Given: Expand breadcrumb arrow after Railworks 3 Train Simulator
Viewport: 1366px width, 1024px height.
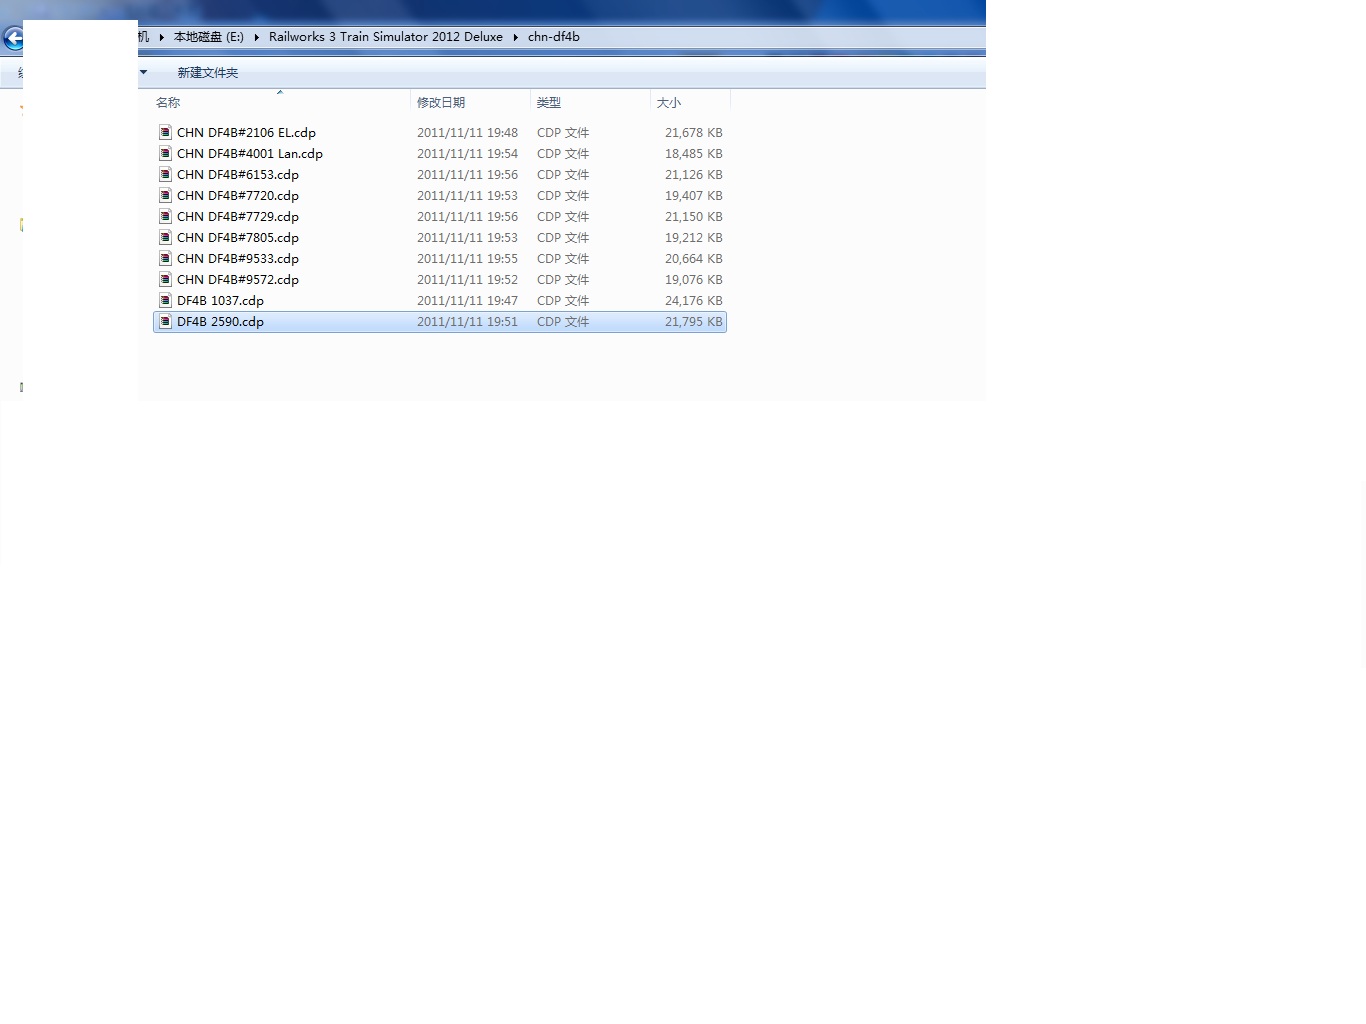Looking at the screenshot, I should 515,37.
